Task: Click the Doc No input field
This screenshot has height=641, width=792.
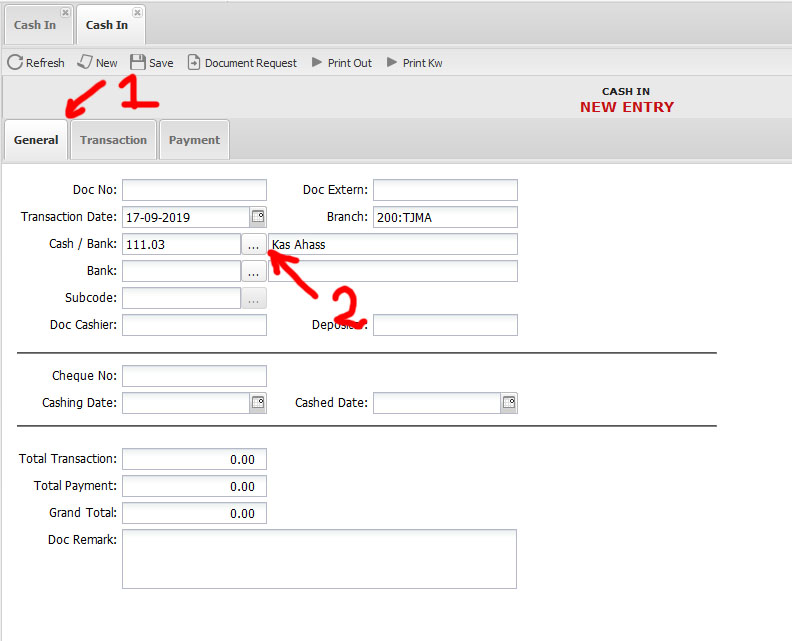Action: (194, 190)
